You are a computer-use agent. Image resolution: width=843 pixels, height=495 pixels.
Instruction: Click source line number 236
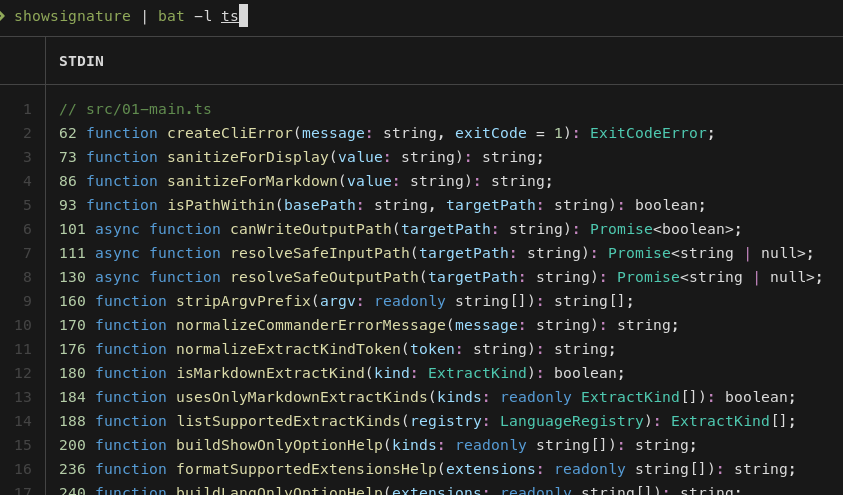click(72, 469)
